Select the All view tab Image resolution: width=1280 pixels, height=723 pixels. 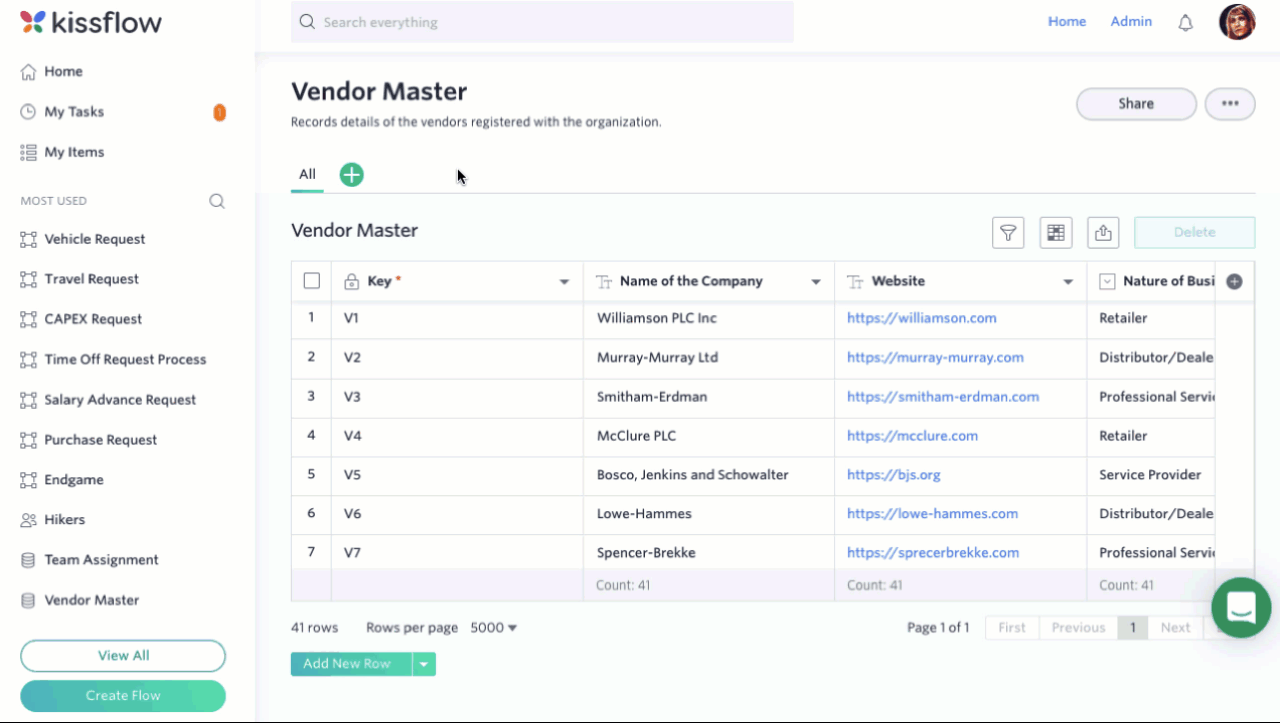(x=307, y=174)
